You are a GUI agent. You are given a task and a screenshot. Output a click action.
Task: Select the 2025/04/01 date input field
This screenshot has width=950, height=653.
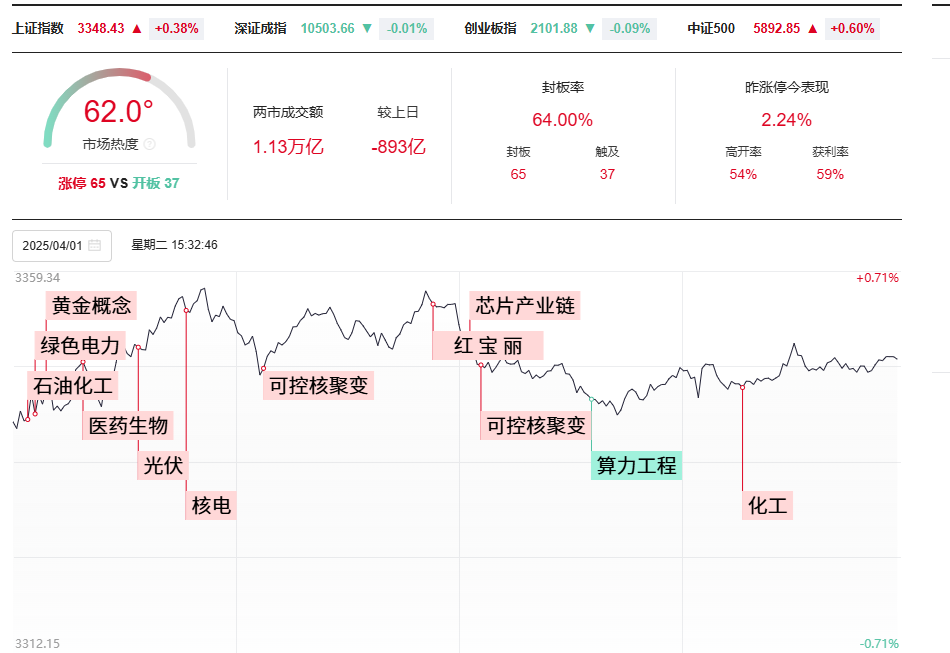62,245
